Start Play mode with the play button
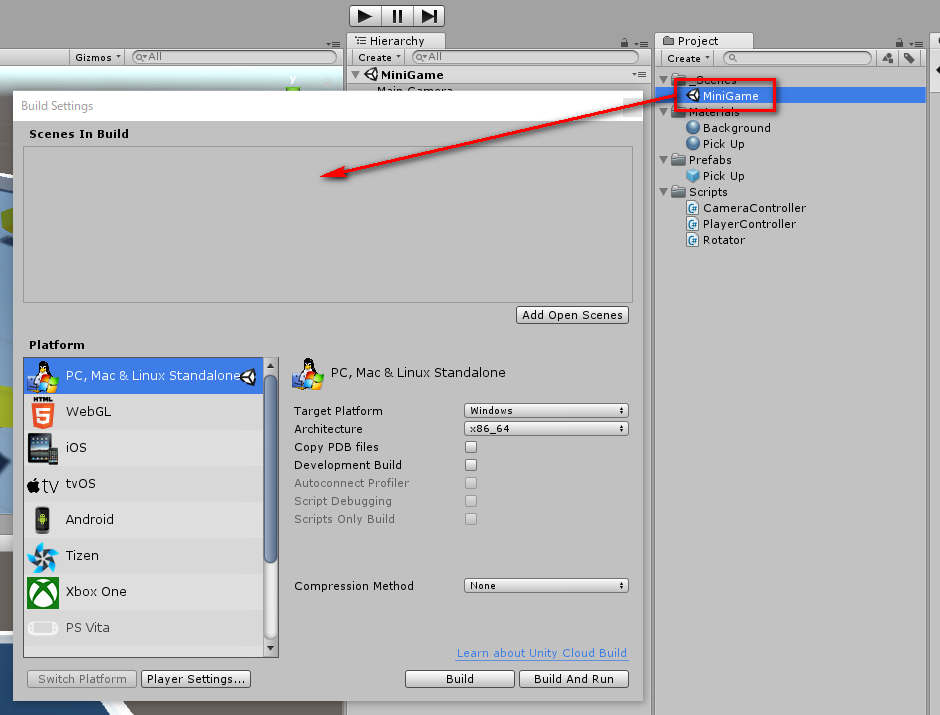Screen dimensions: 940x715 click(364, 16)
